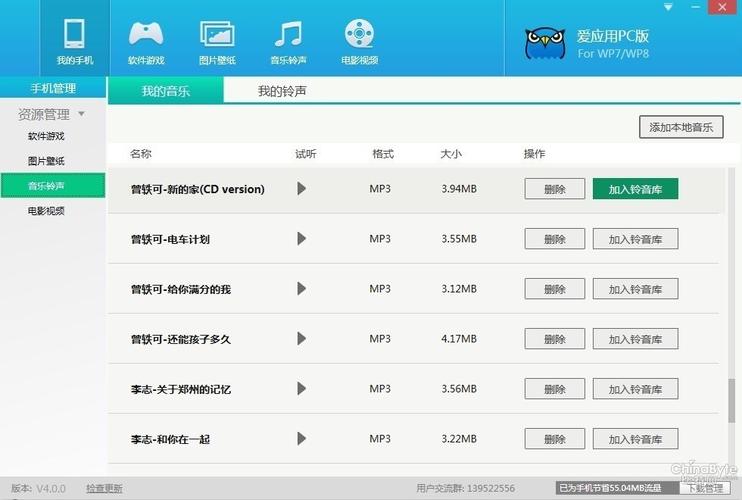Viewport: 742px width, 500px height.
Task: Select 音乐铃声 in the sidebar
Action: [53, 185]
